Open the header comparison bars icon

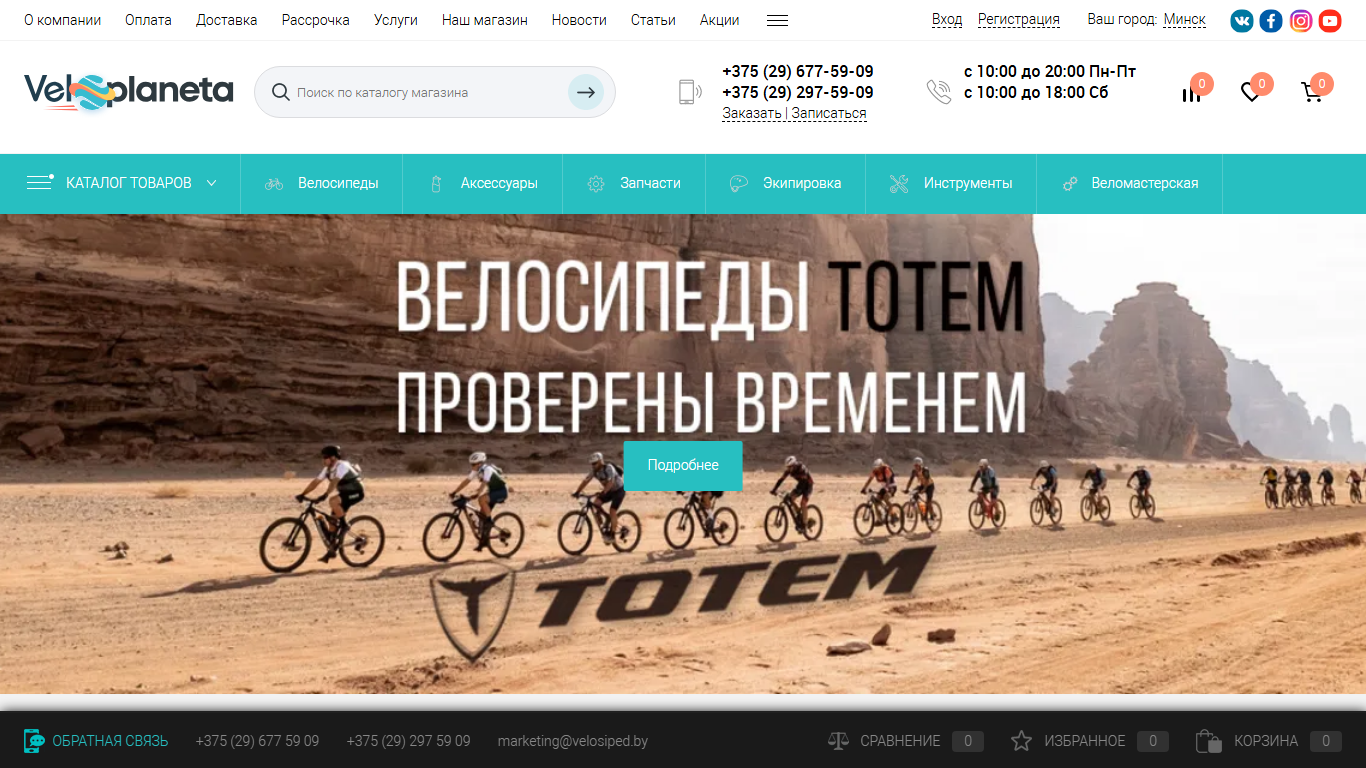(1191, 93)
